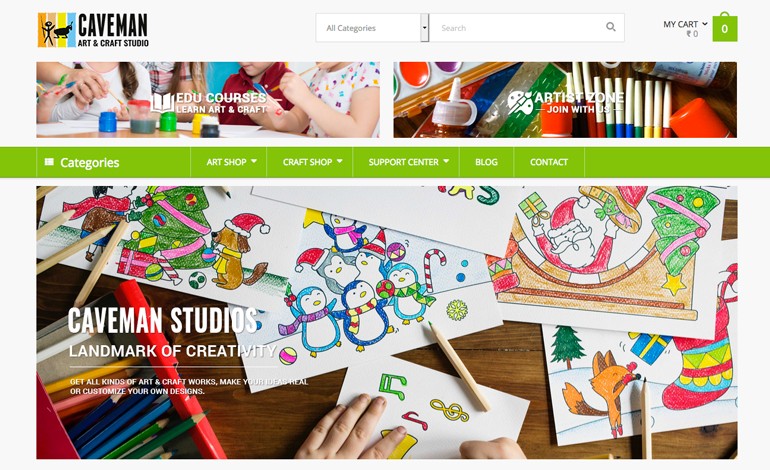The width and height of the screenshot is (770, 470).
Task: Click the book icon on Edu Courses banner
Action: (x=163, y=103)
